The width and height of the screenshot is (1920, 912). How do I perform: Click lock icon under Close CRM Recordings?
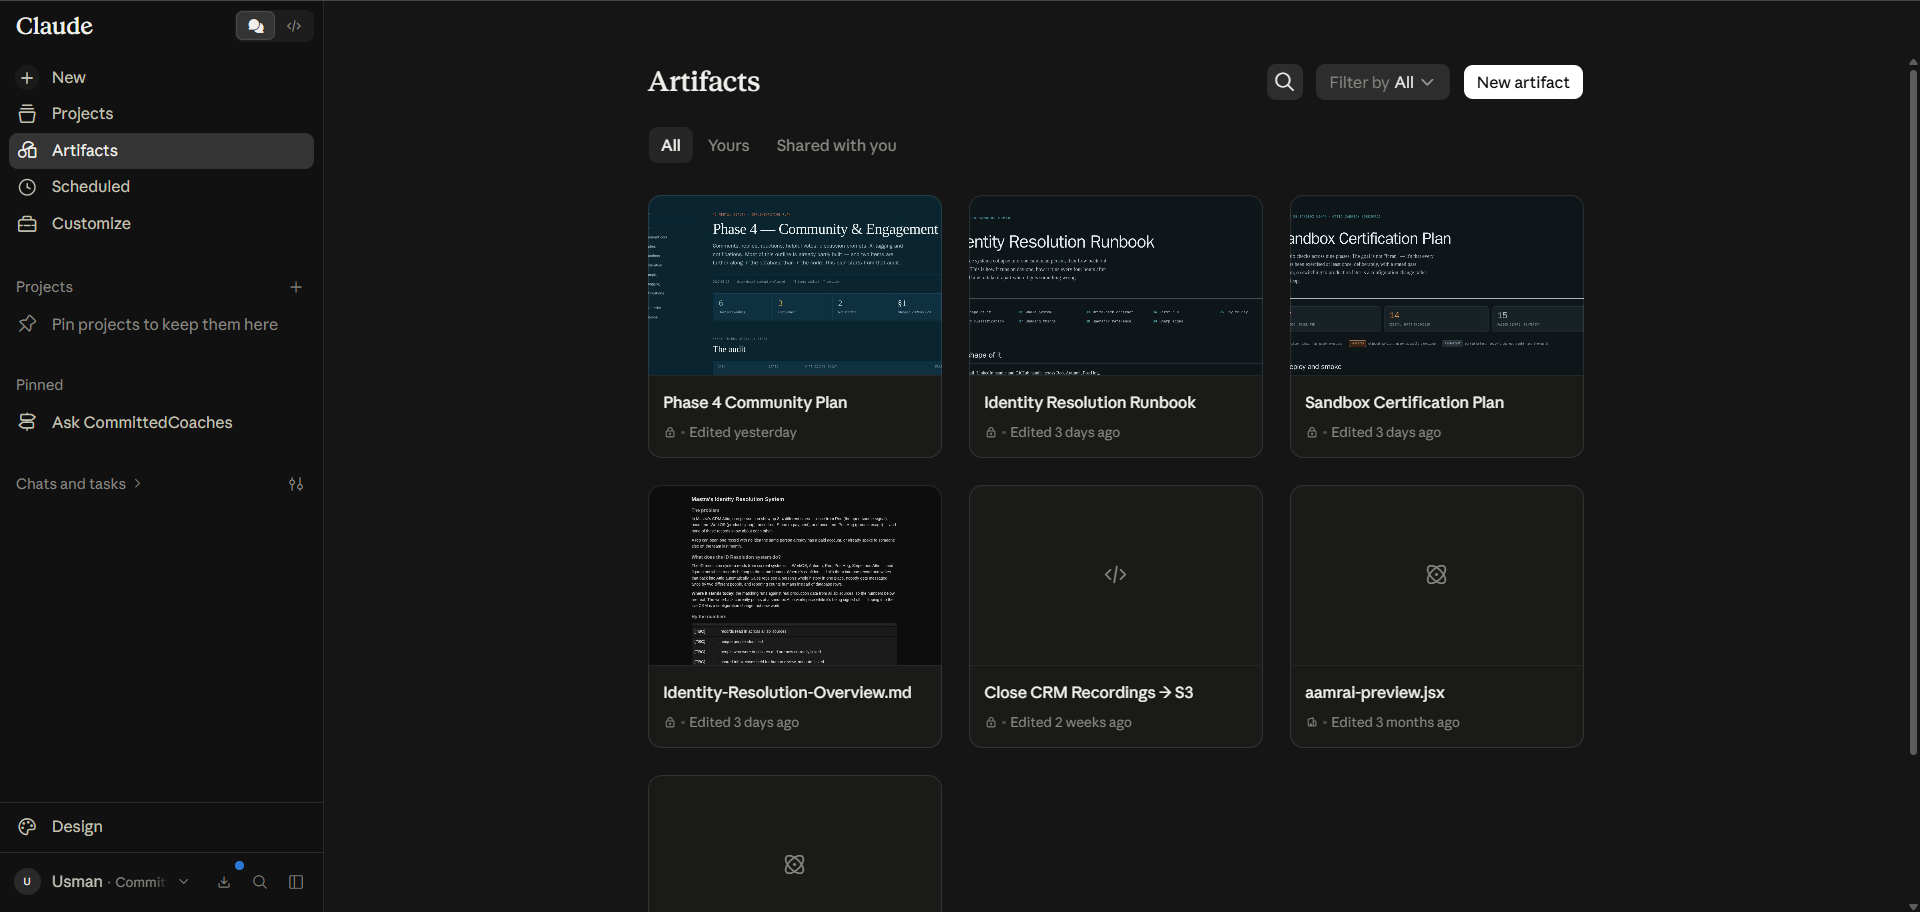point(991,723)
